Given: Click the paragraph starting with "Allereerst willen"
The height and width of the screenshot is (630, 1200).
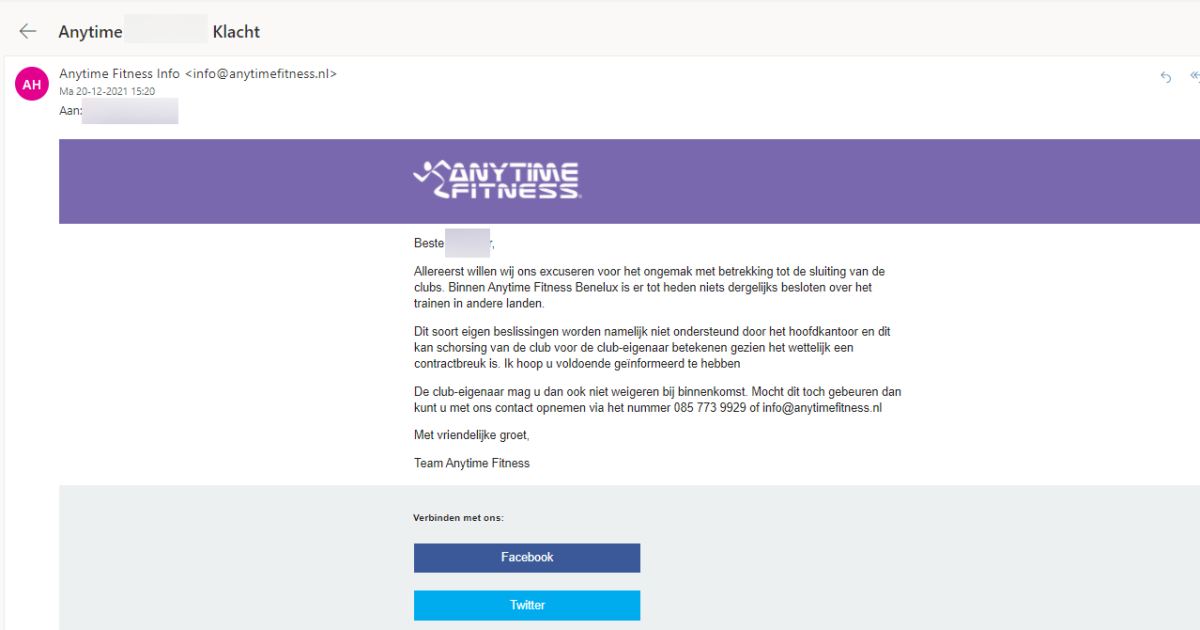Looking at the screenshot, I should (x=649, y=288).
